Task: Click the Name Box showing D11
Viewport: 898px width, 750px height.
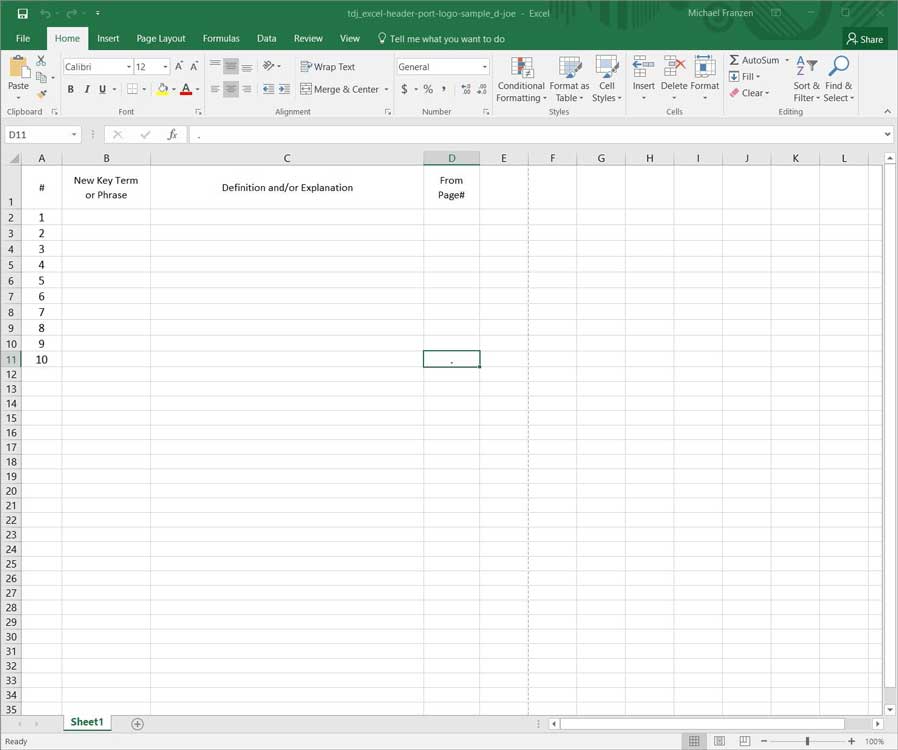Action: click(x=37, y=134)
